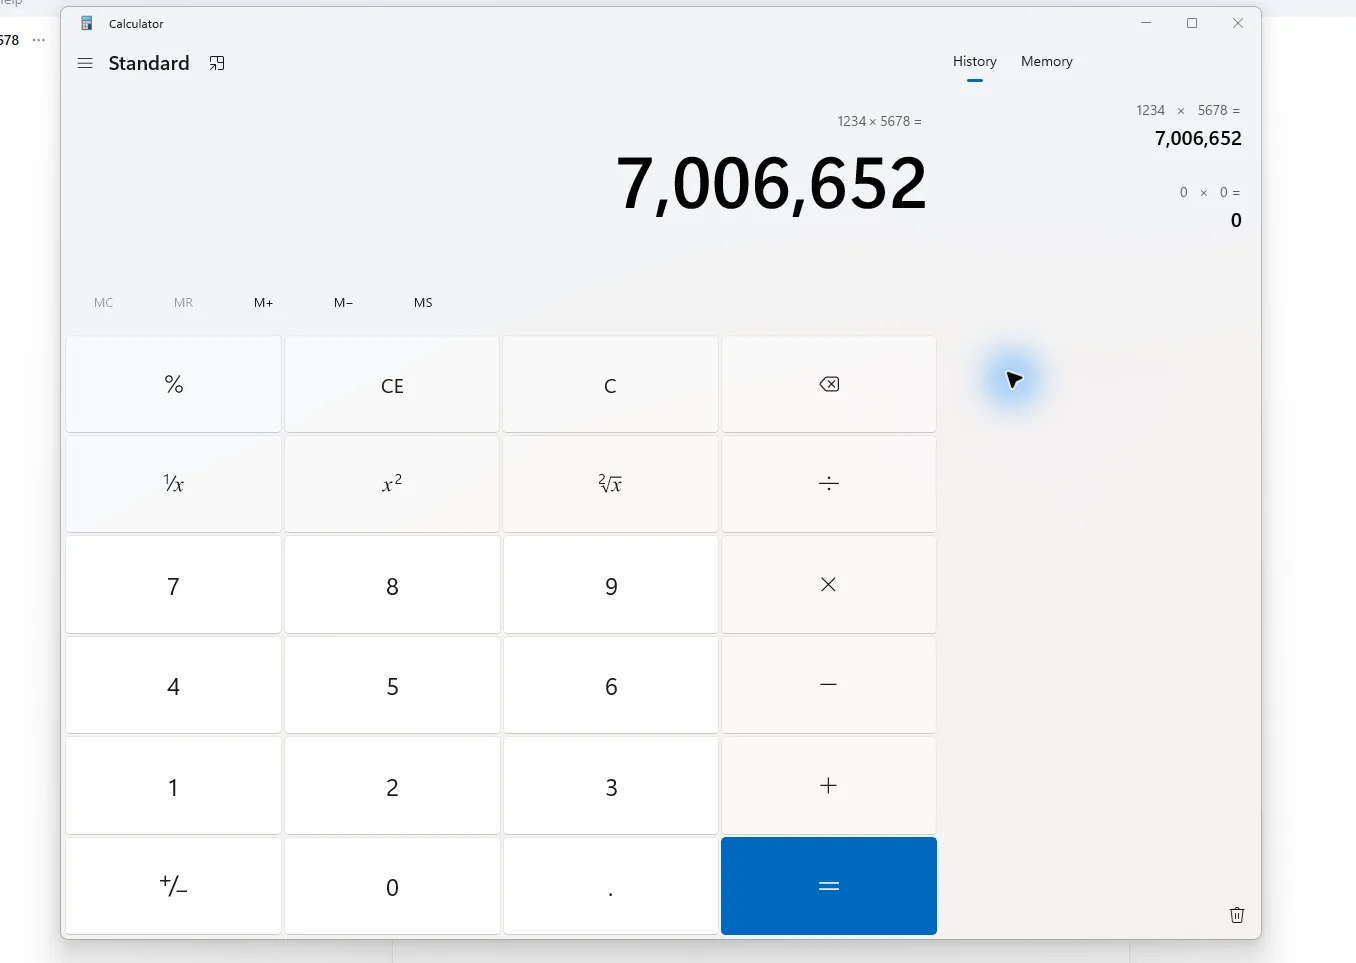Tap digit 7 key
1356x963 pixels.
tap(174, 585)
